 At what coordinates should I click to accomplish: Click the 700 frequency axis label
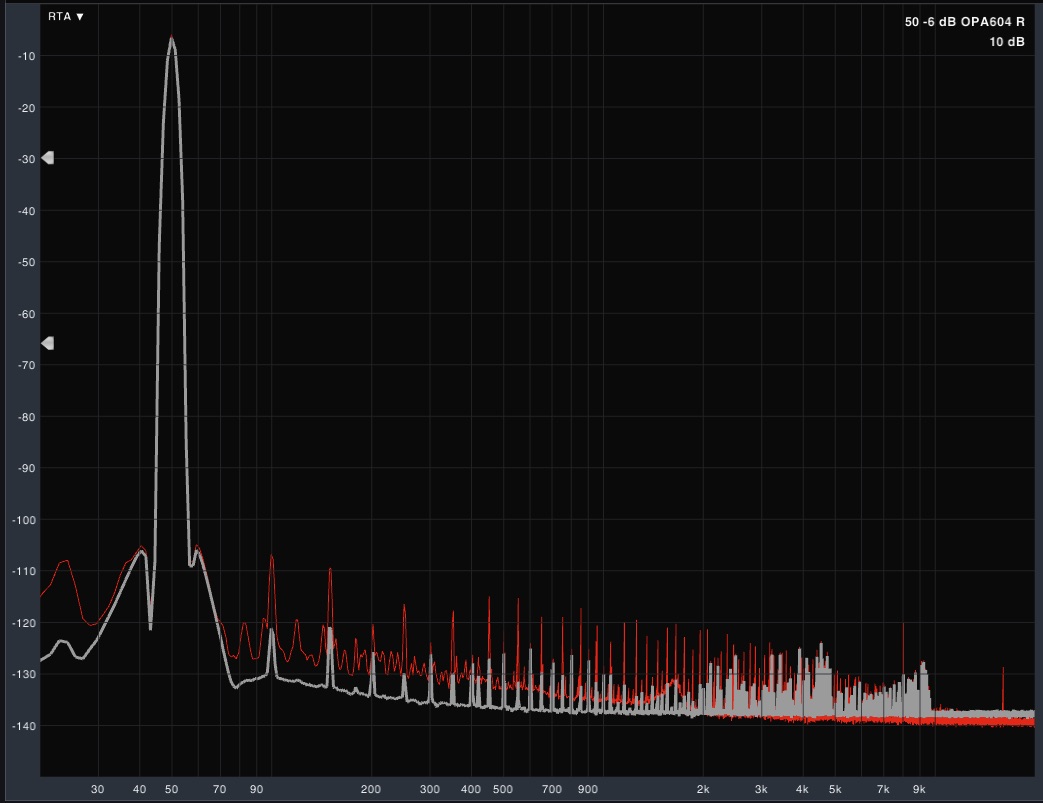tap(551, 790)
